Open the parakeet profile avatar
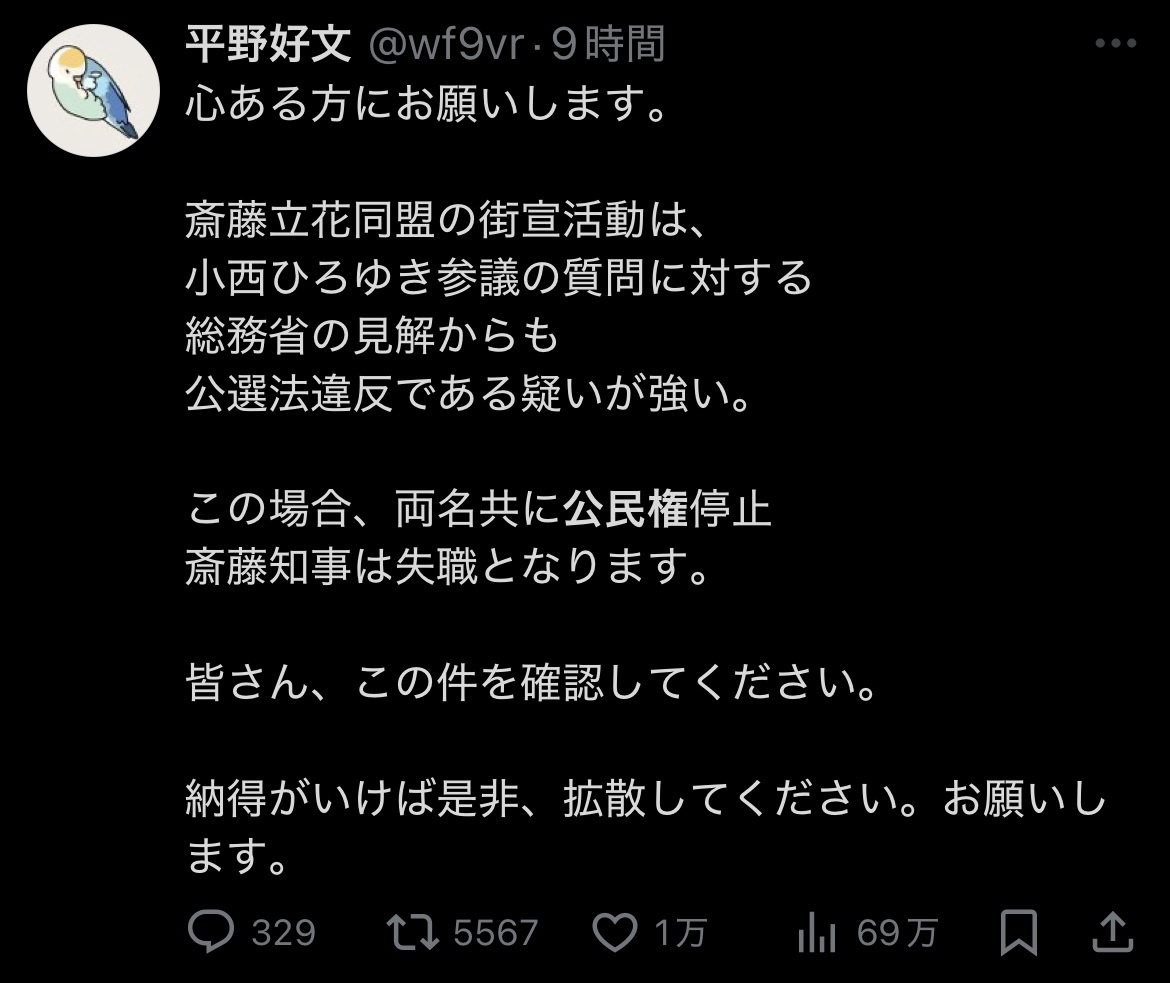The height and width of the screenshot is (983, 1170). point(93,90)
